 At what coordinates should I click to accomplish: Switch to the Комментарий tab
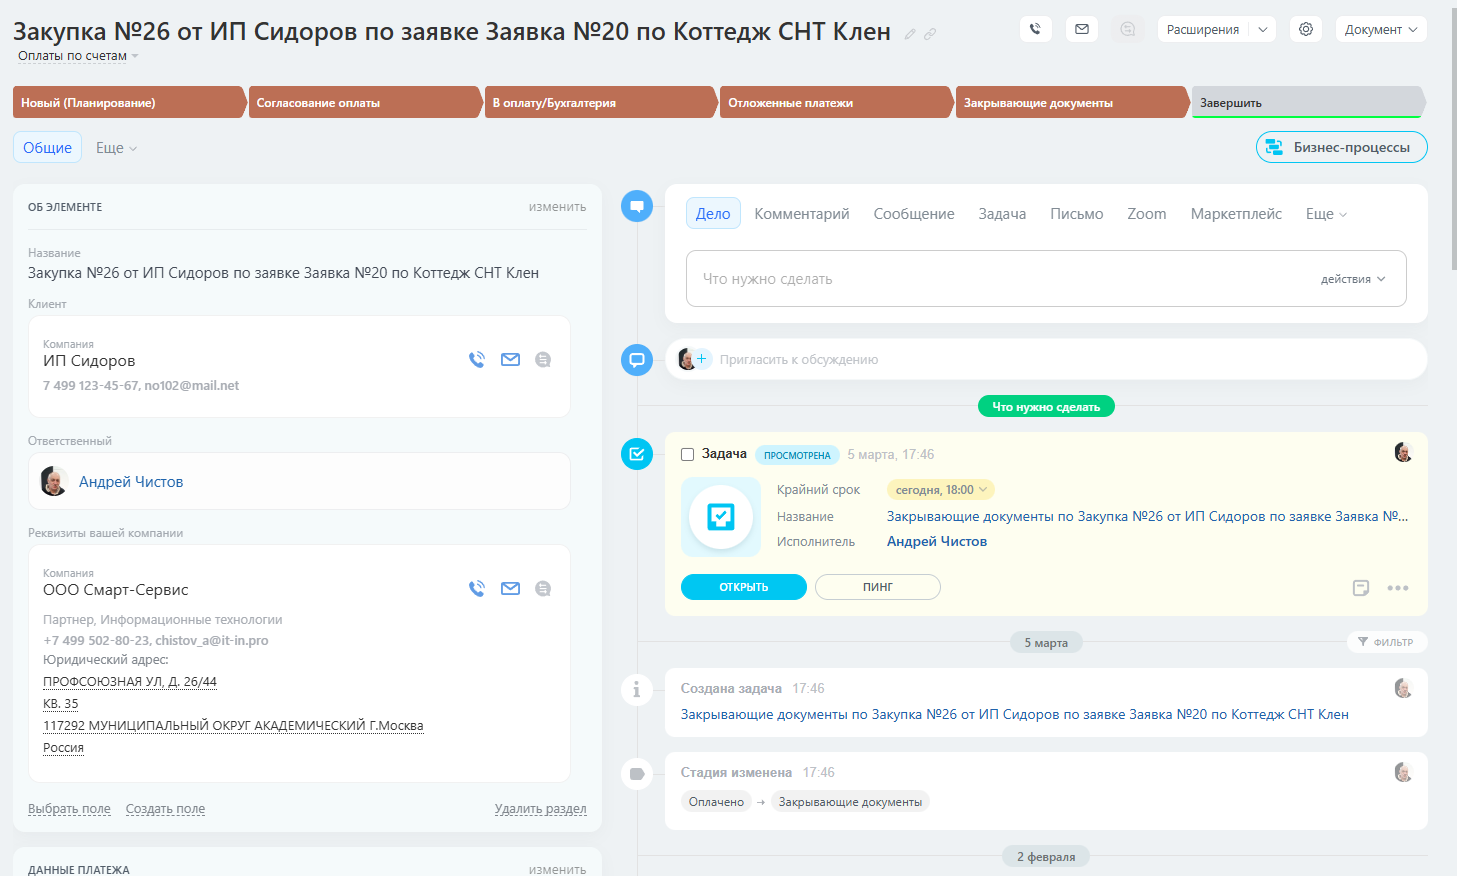point(801,214)
